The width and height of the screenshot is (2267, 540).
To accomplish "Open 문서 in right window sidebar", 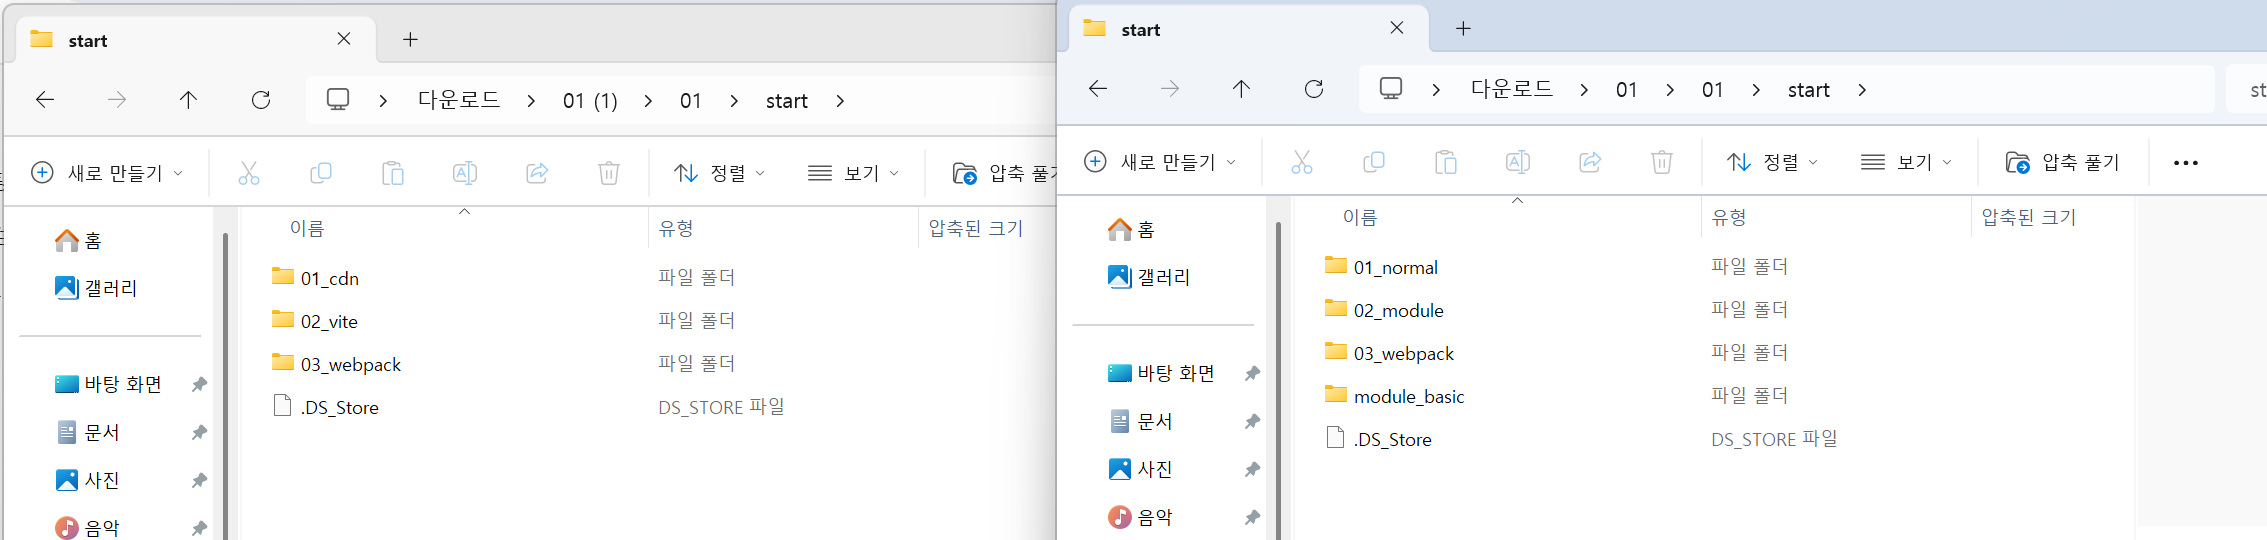I will coord(1140,421).
